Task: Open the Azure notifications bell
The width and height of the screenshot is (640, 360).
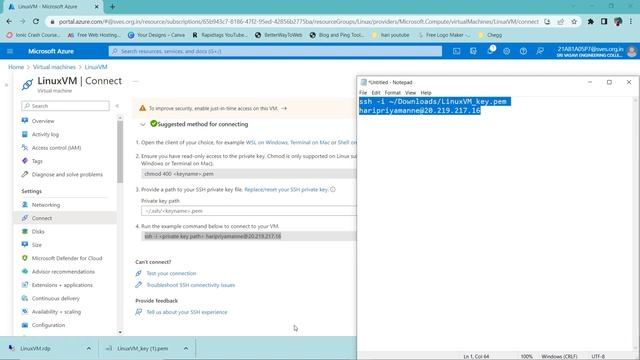Action: [490, 51]
